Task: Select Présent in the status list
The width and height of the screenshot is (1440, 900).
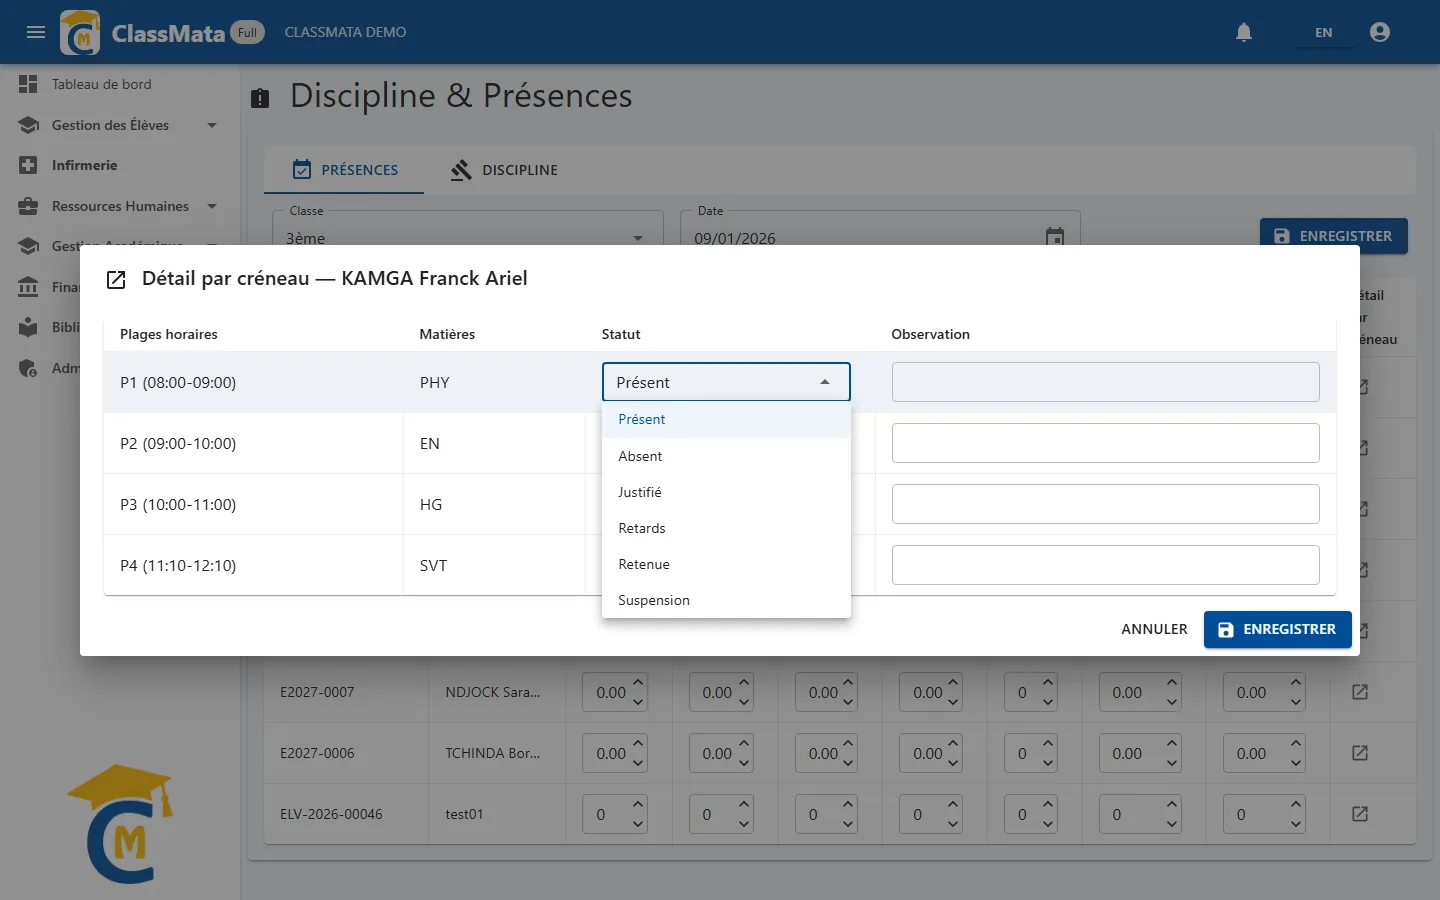Action: 726,420
